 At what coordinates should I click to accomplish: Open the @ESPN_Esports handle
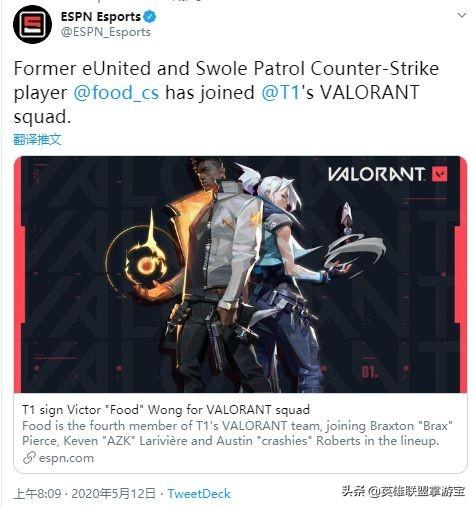[x=106, y=32]
